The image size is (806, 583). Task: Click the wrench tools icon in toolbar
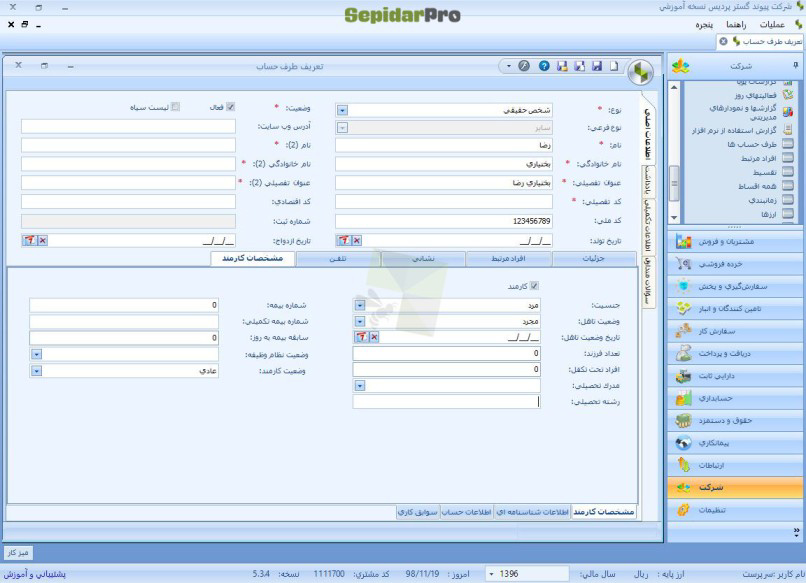coord(524,66)
